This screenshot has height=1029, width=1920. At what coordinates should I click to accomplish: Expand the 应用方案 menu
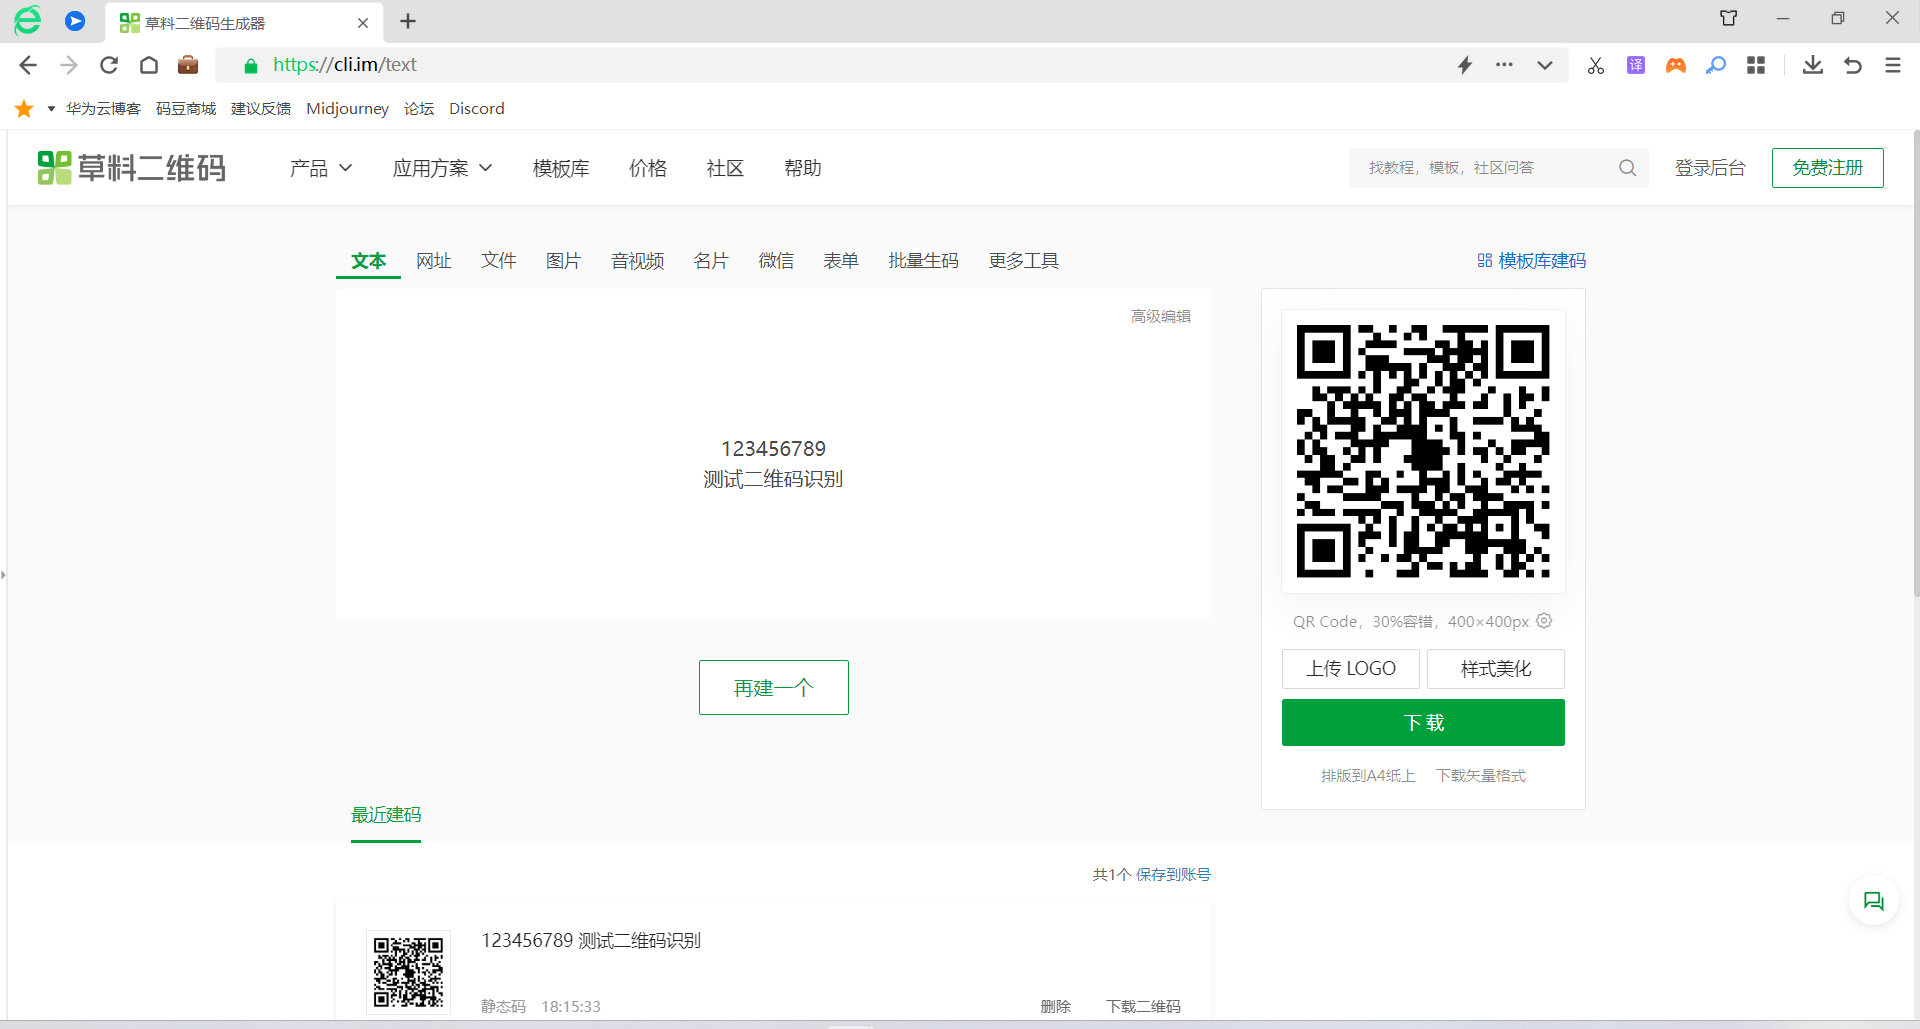tap(442, 168)
